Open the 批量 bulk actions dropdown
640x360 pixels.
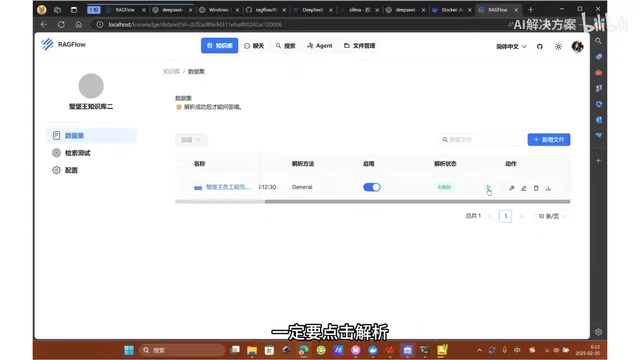pos(191,140)
